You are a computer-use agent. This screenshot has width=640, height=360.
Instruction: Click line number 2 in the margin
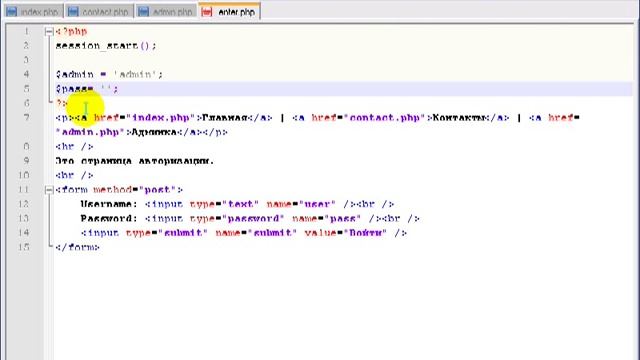26,46
